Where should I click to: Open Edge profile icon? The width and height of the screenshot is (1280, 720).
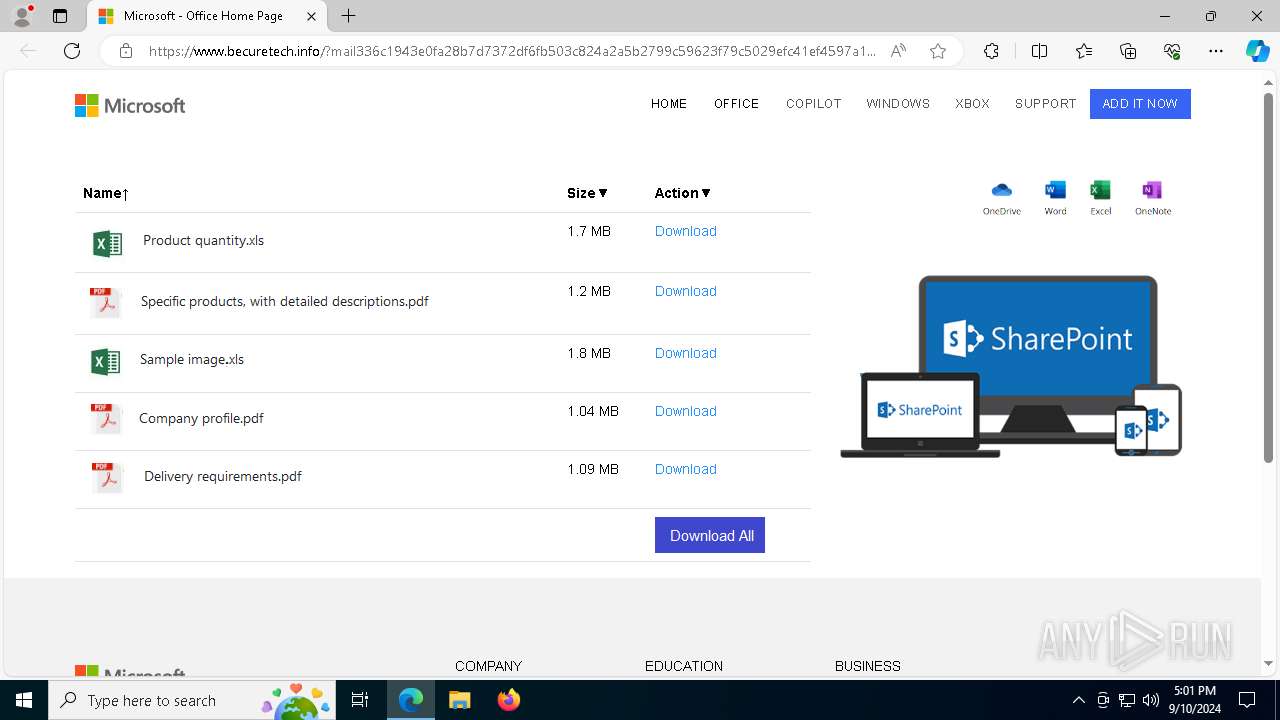tap(22, 16)
